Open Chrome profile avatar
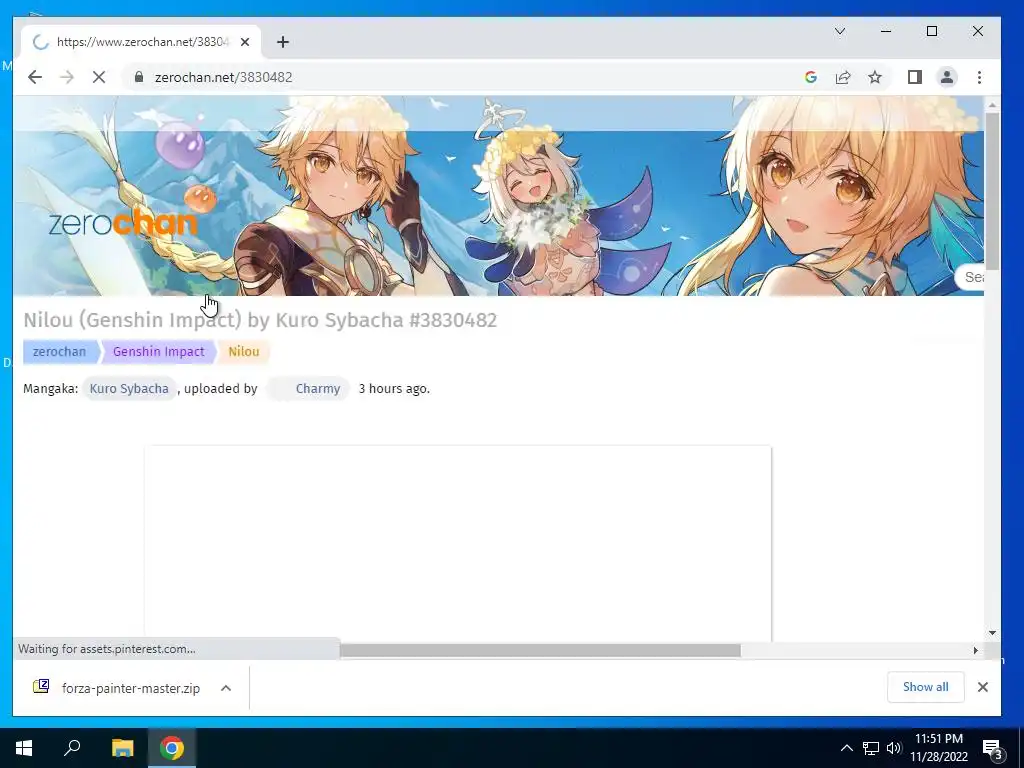 pyautogui.click(x=946, y=77)
